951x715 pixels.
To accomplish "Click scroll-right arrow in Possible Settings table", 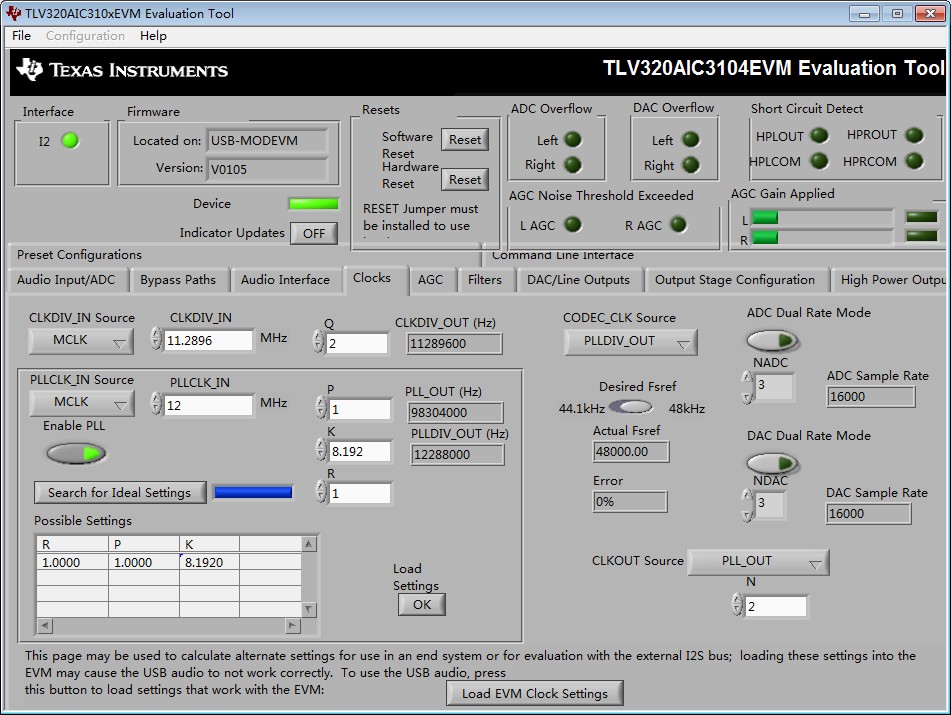I will pyautogui.click(x=293, y=625).
